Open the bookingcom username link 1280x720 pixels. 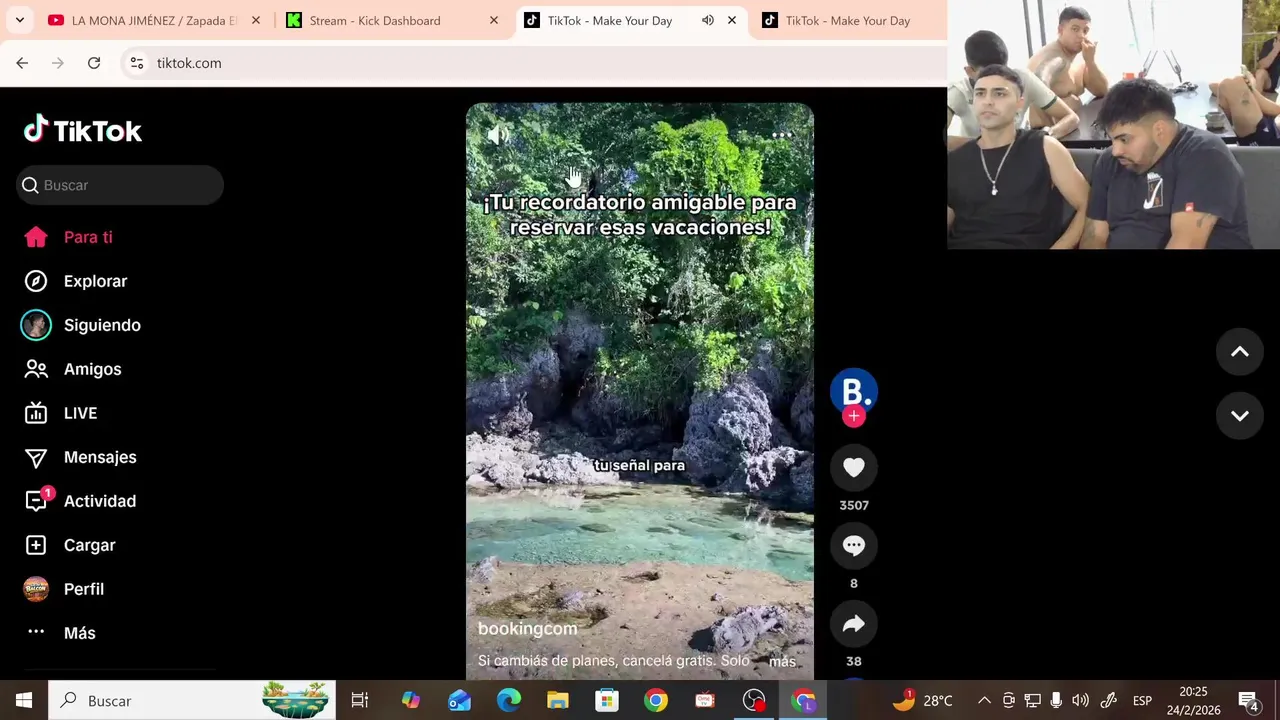pyautogui.click(x=528, y=628)
